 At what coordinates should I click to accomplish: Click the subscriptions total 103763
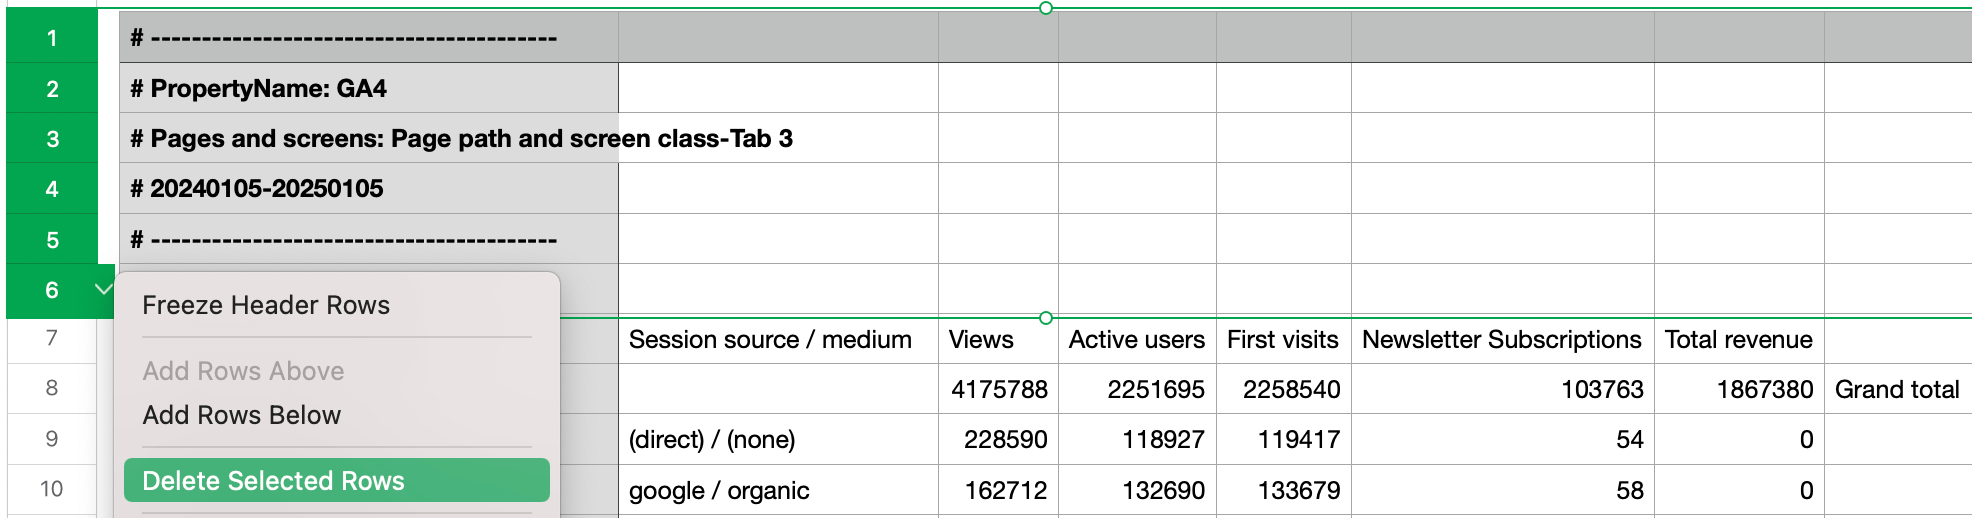pyautogui.click(x=1503, y=389)
